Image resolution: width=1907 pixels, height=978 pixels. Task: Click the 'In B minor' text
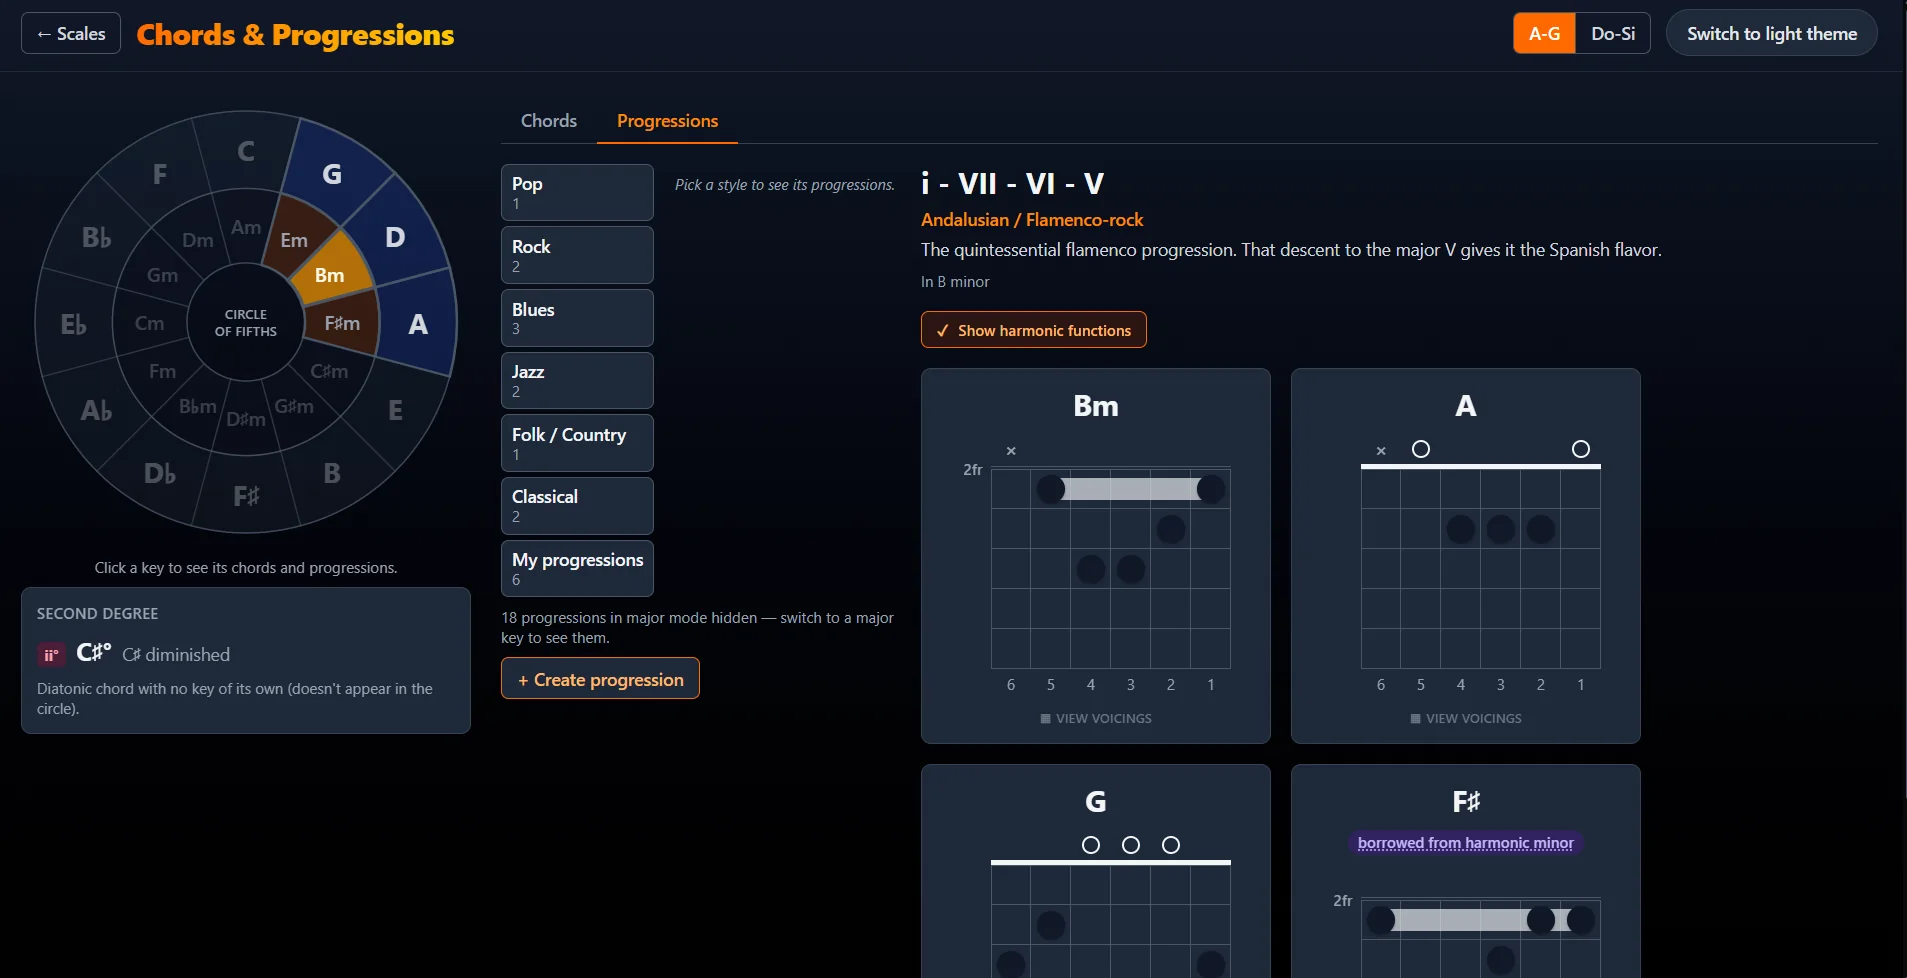point(955,282)
